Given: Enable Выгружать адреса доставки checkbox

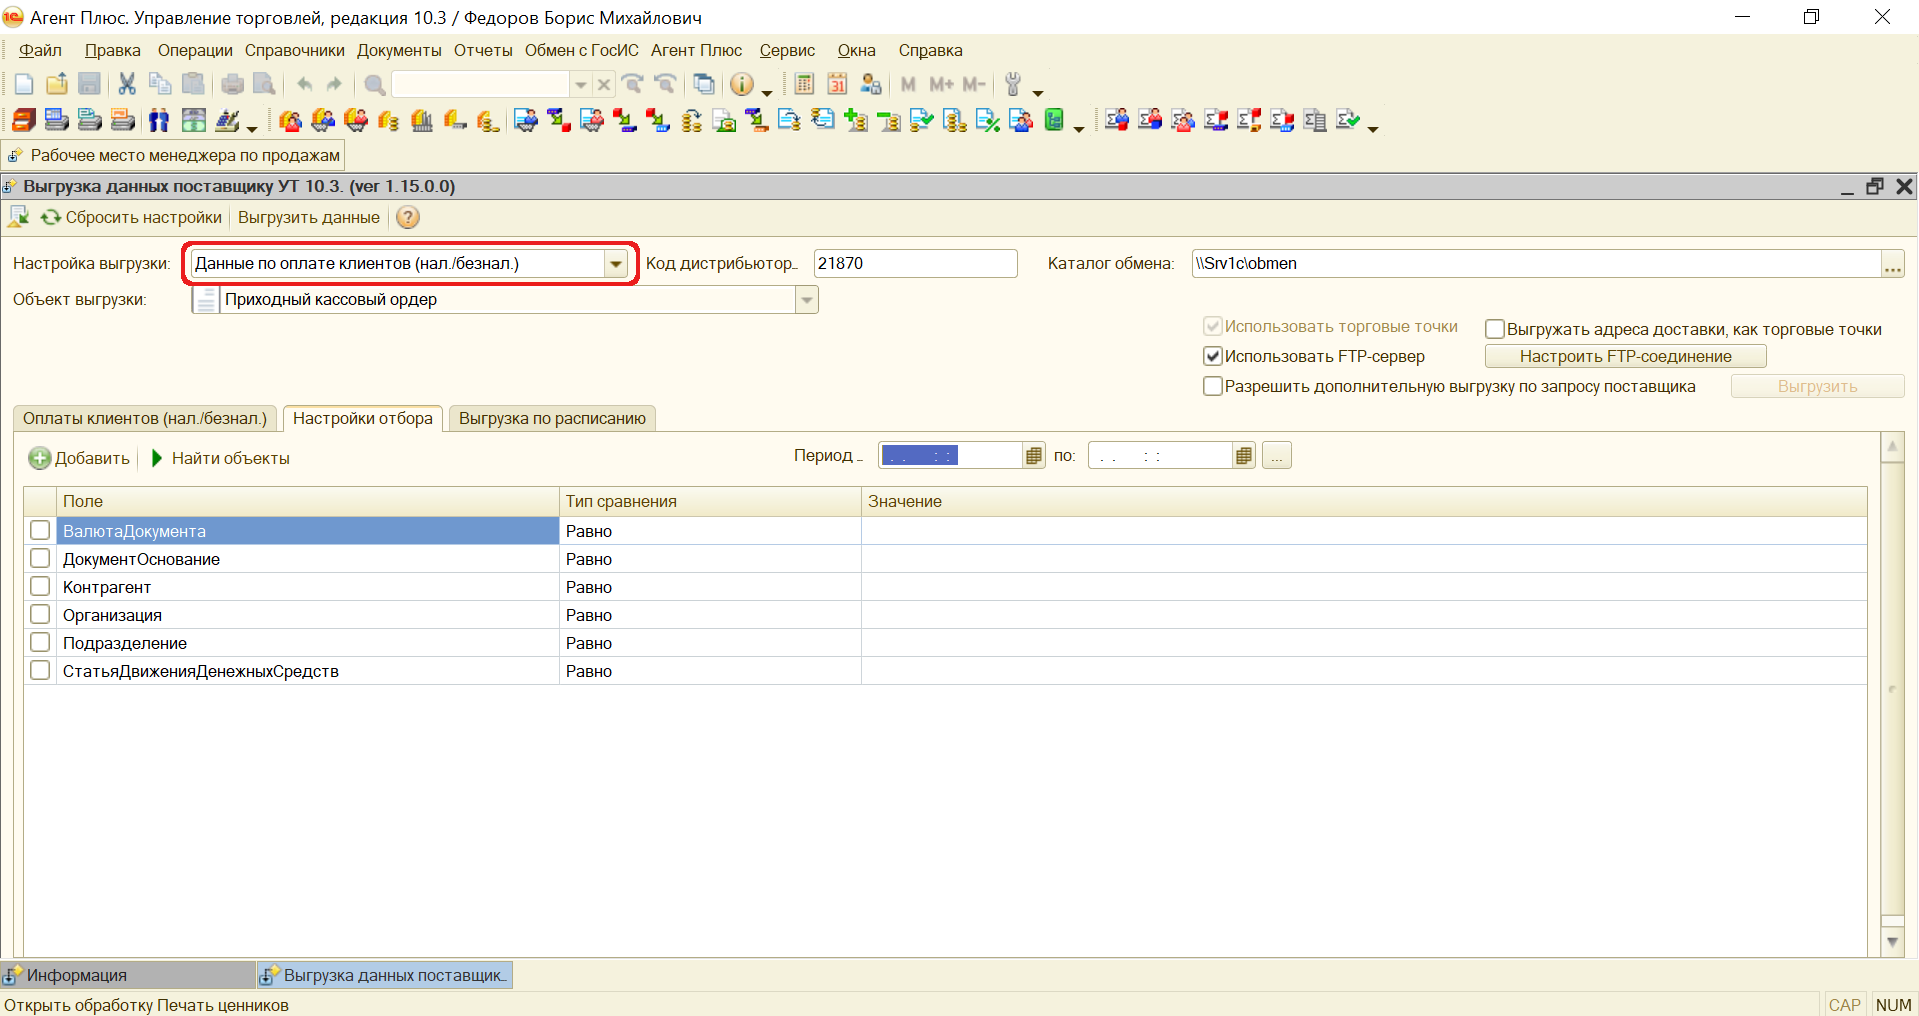Looking at the screenshot, I should tap(1495, 329).
